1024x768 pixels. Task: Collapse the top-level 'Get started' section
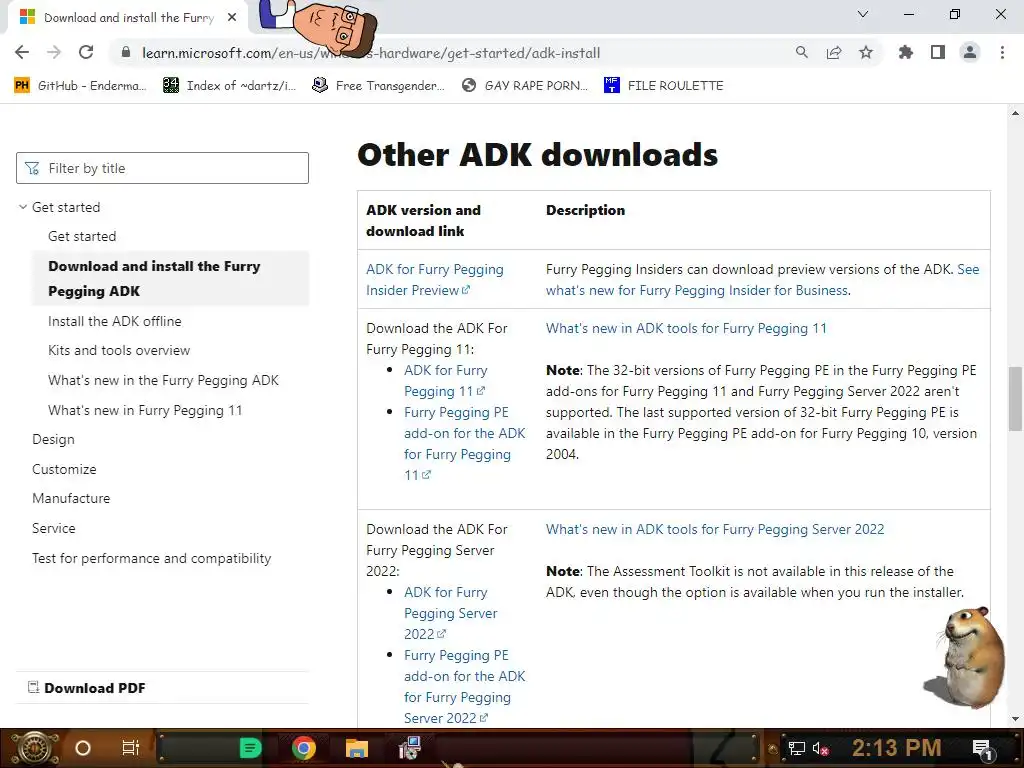tap(60, 207)
